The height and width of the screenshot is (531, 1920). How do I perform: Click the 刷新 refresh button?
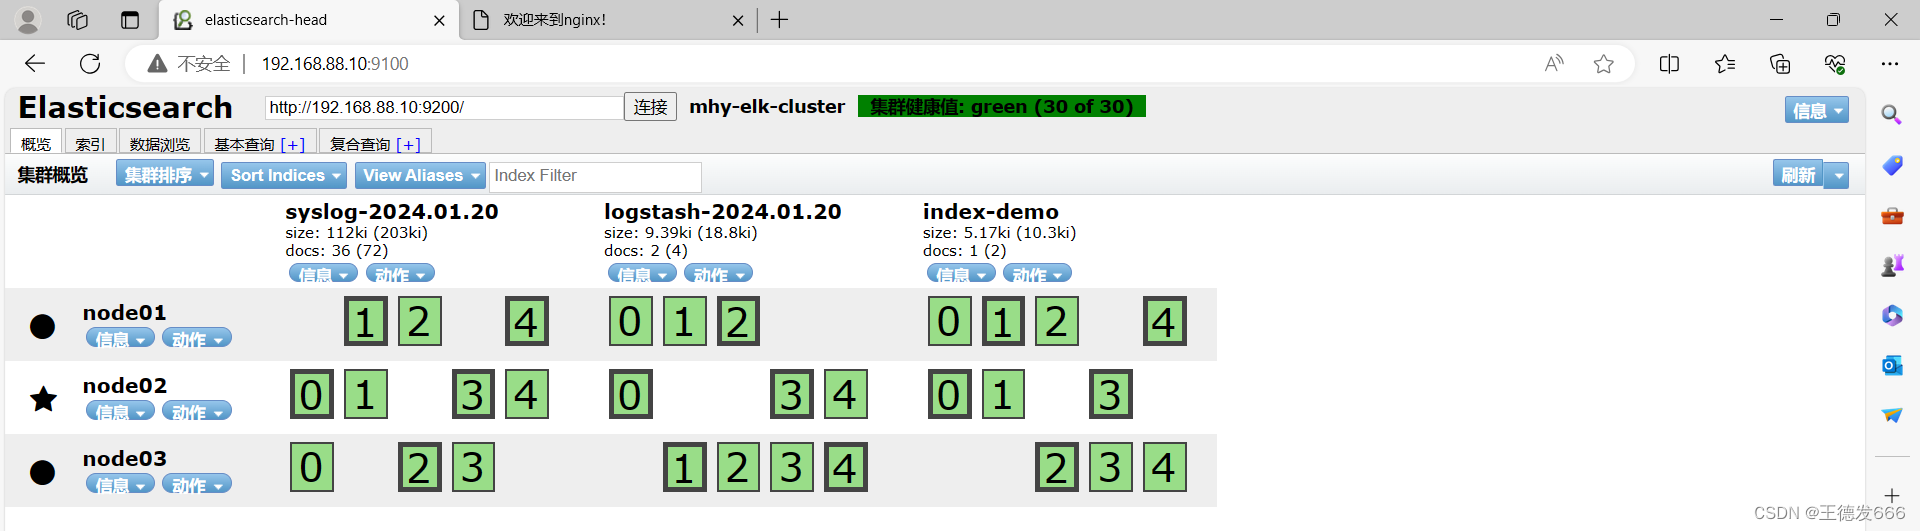(x=1798, y=175)
